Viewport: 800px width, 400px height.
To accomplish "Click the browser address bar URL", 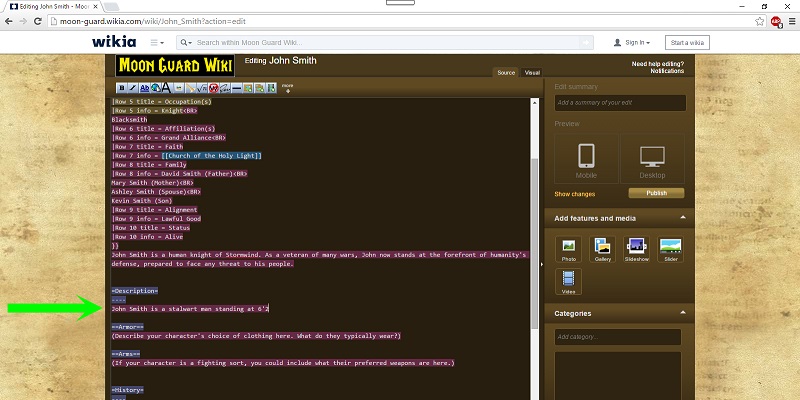I will point(153,21).
